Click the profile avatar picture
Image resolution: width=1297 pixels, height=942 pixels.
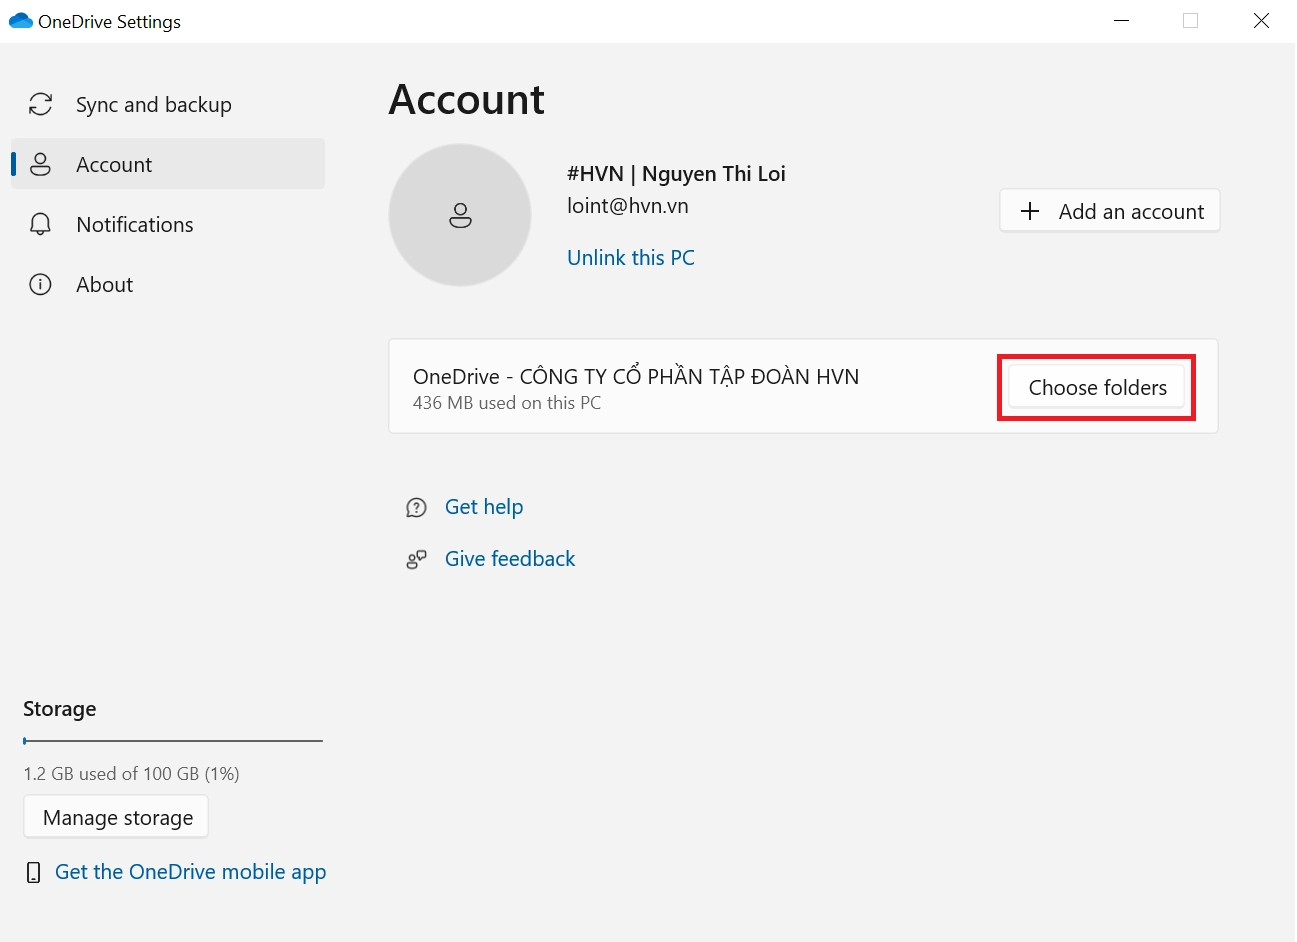click(460, 215)
